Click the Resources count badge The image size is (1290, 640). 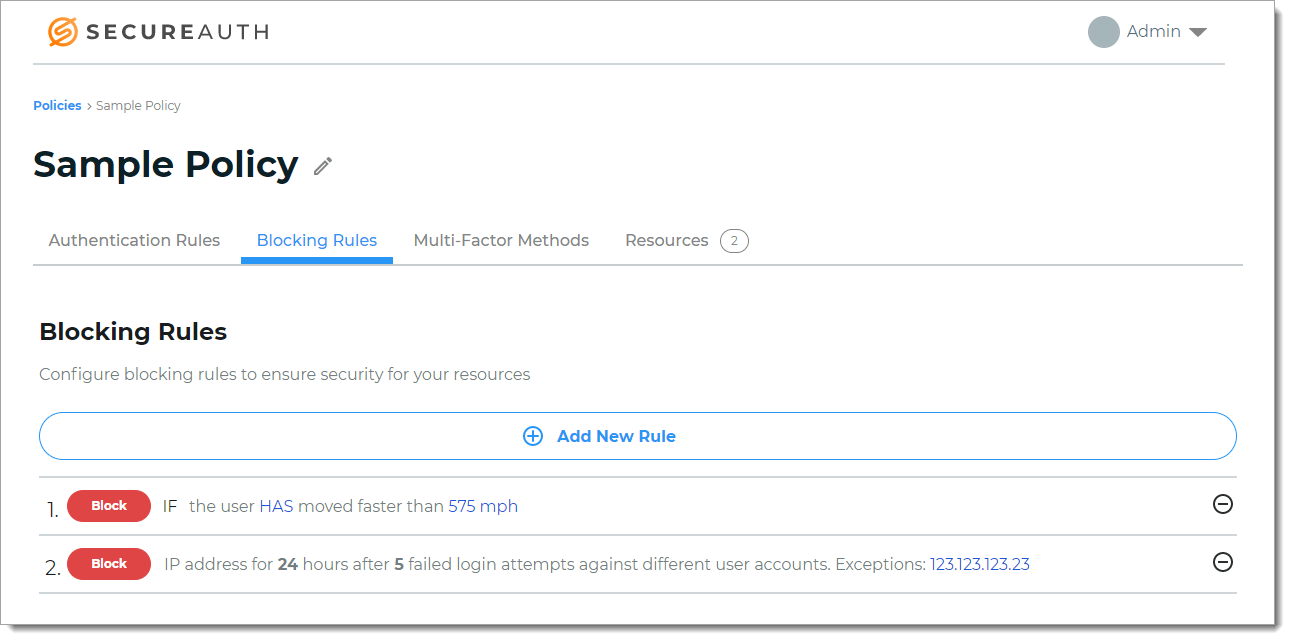click(x=734, y=241)
